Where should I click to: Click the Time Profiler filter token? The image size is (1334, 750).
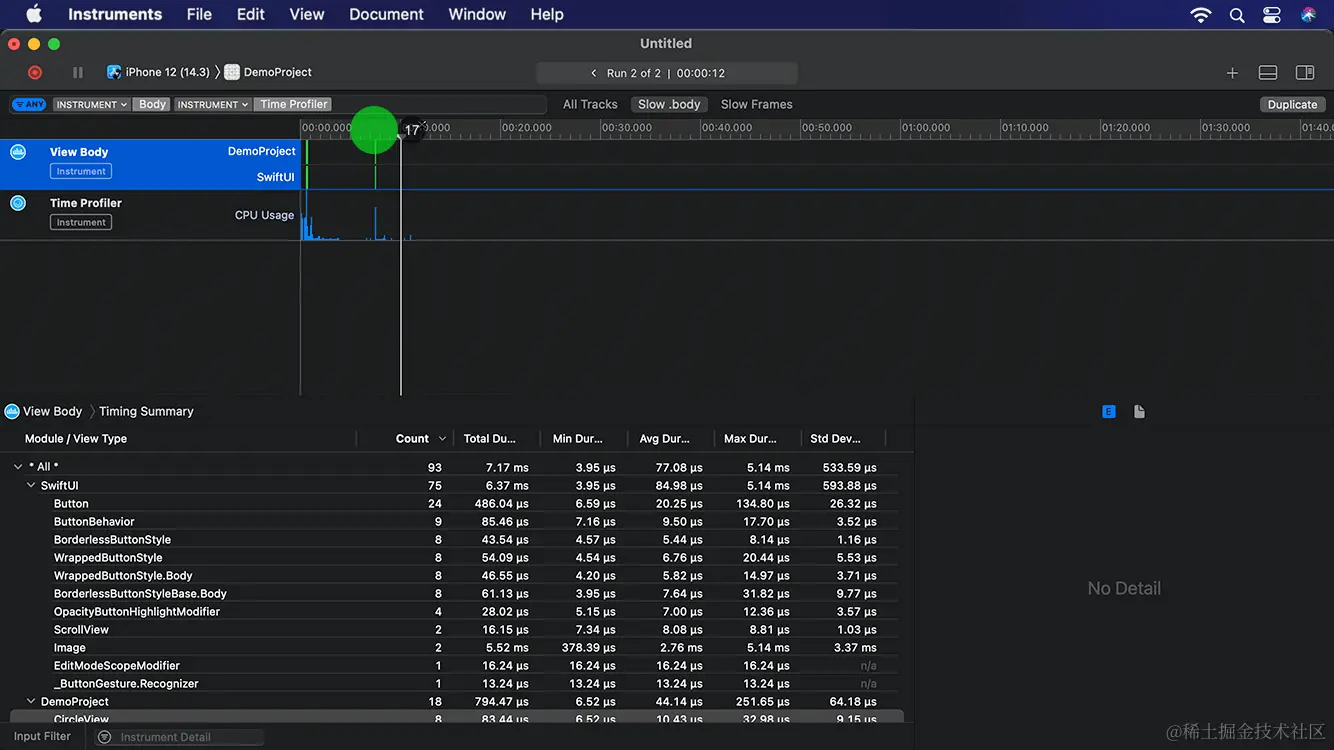[294, 104]
